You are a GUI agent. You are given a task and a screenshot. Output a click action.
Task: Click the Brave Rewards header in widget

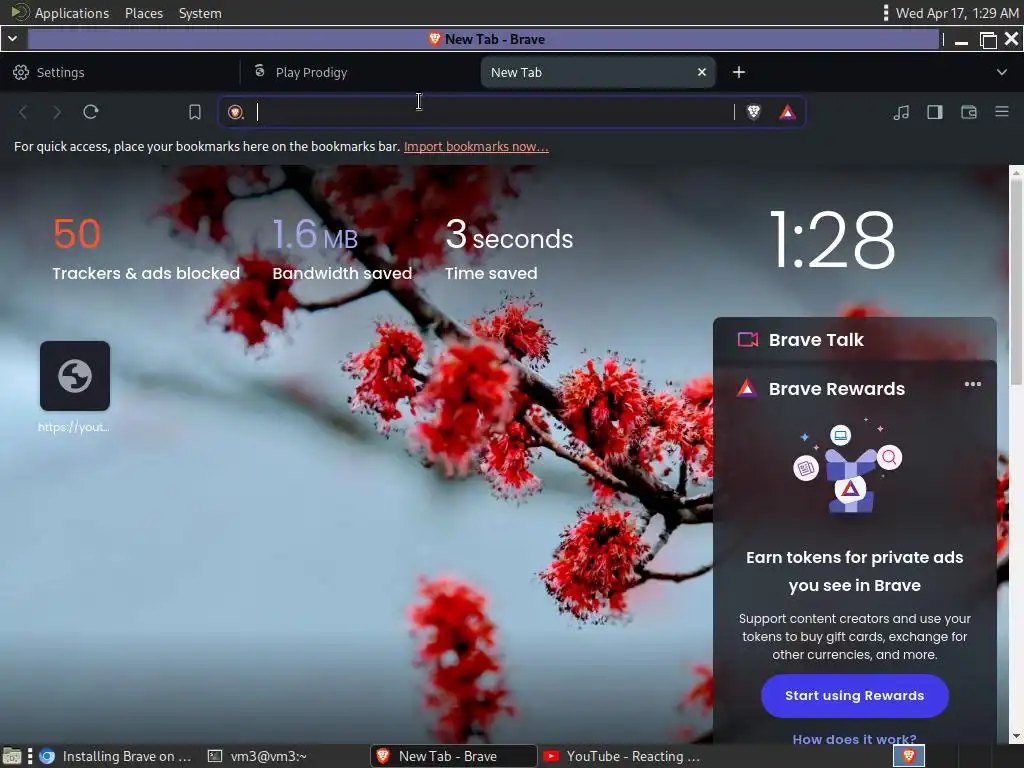[837, 389]
